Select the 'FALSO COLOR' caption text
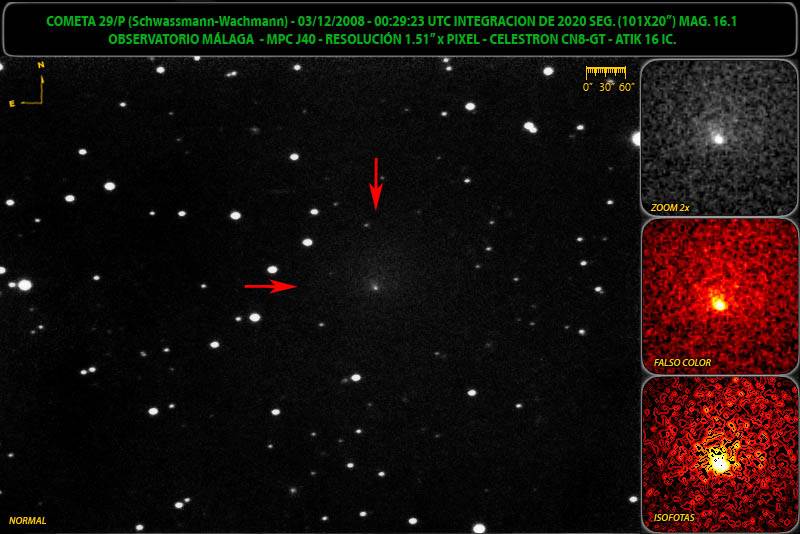The image size is (800, 534). click(682, 363)
